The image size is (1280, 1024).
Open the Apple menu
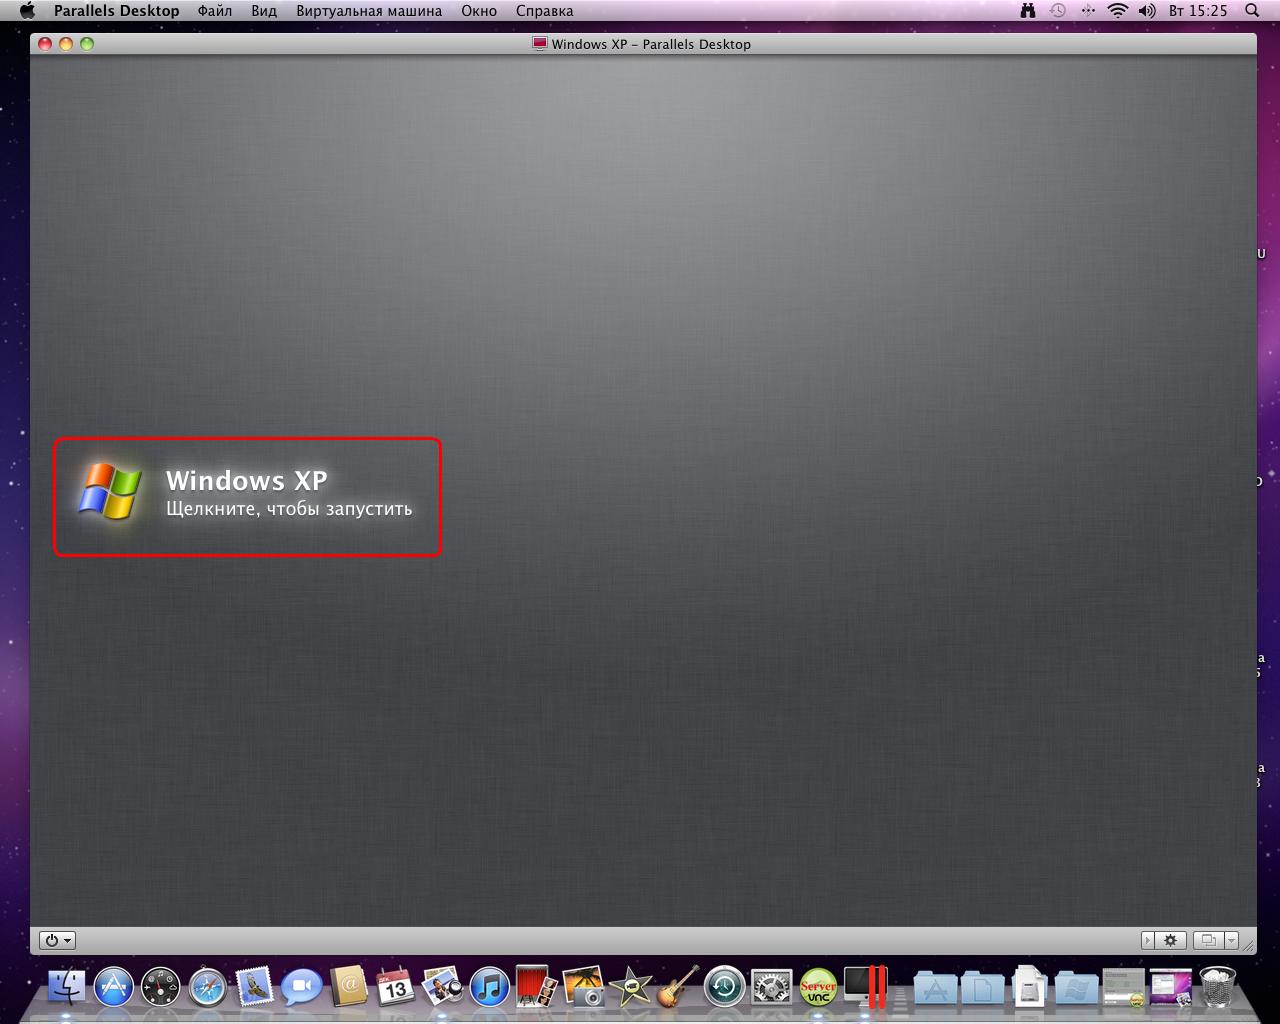[27, 11]
